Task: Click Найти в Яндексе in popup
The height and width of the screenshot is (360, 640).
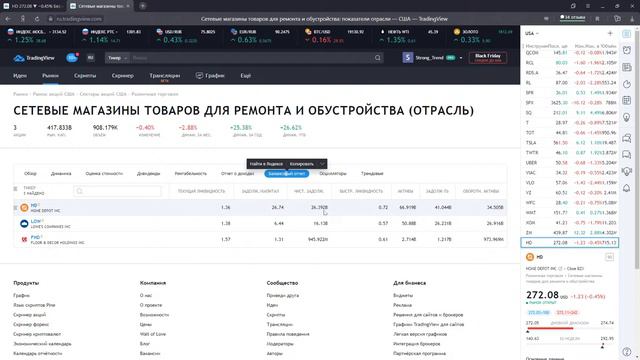Action: (266, 164)
